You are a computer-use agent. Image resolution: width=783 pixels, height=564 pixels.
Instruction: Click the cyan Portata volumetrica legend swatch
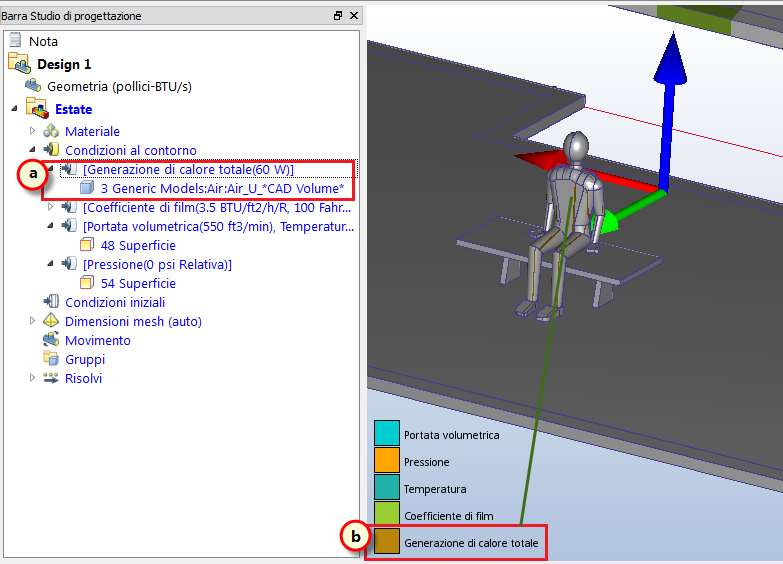coord(387,433)
